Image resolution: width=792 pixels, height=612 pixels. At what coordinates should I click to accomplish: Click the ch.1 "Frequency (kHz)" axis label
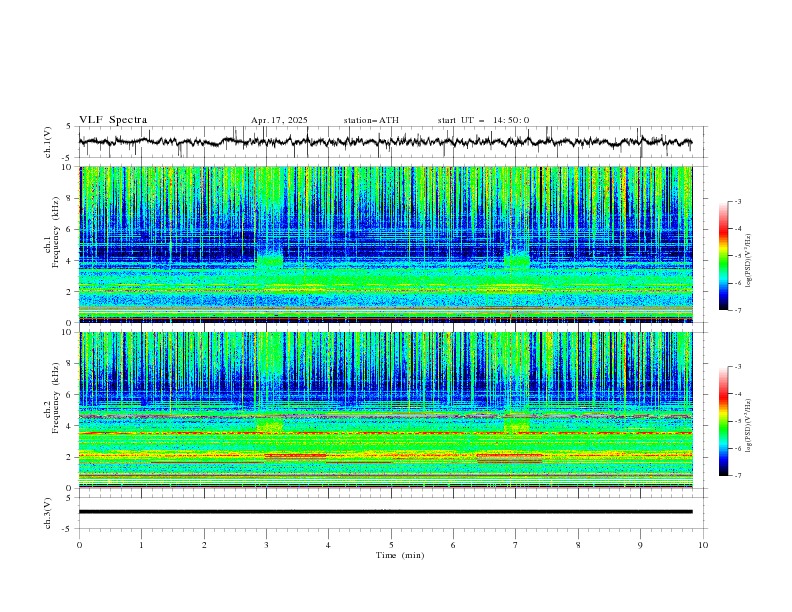point(55,232)
